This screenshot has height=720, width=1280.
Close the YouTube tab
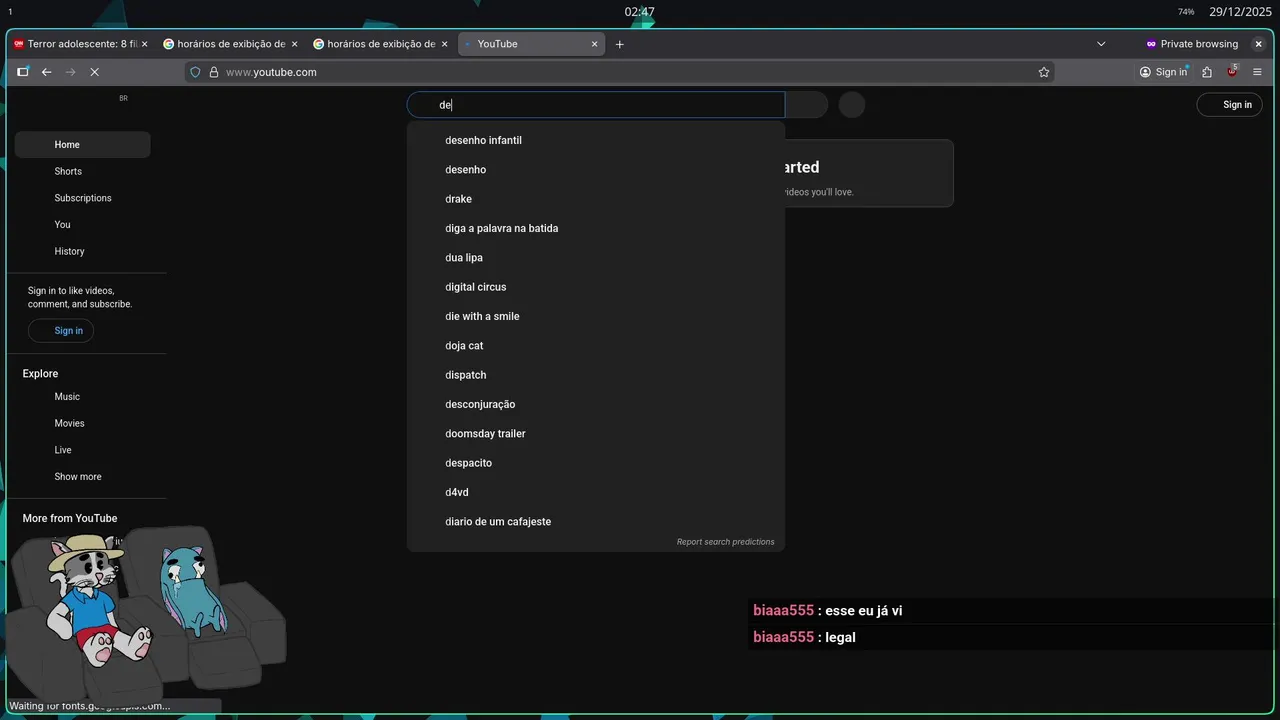(x=595, y=44)
